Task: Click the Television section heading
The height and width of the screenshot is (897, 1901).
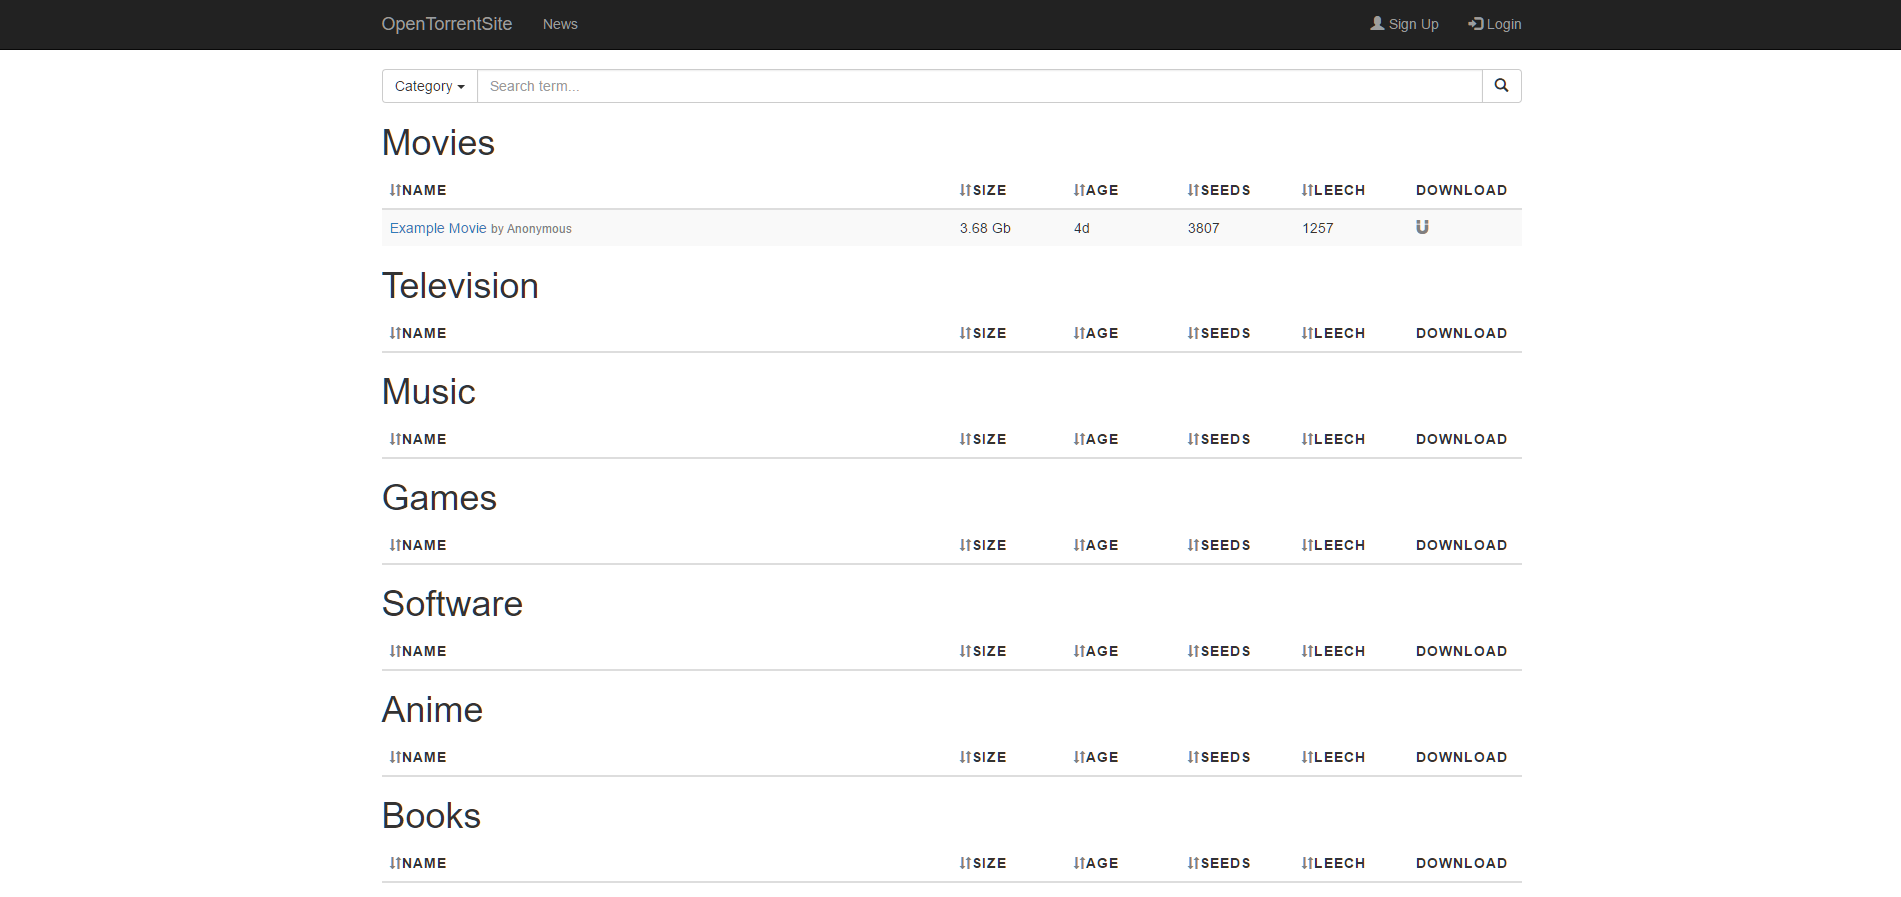Action: [x=460, y=286]
